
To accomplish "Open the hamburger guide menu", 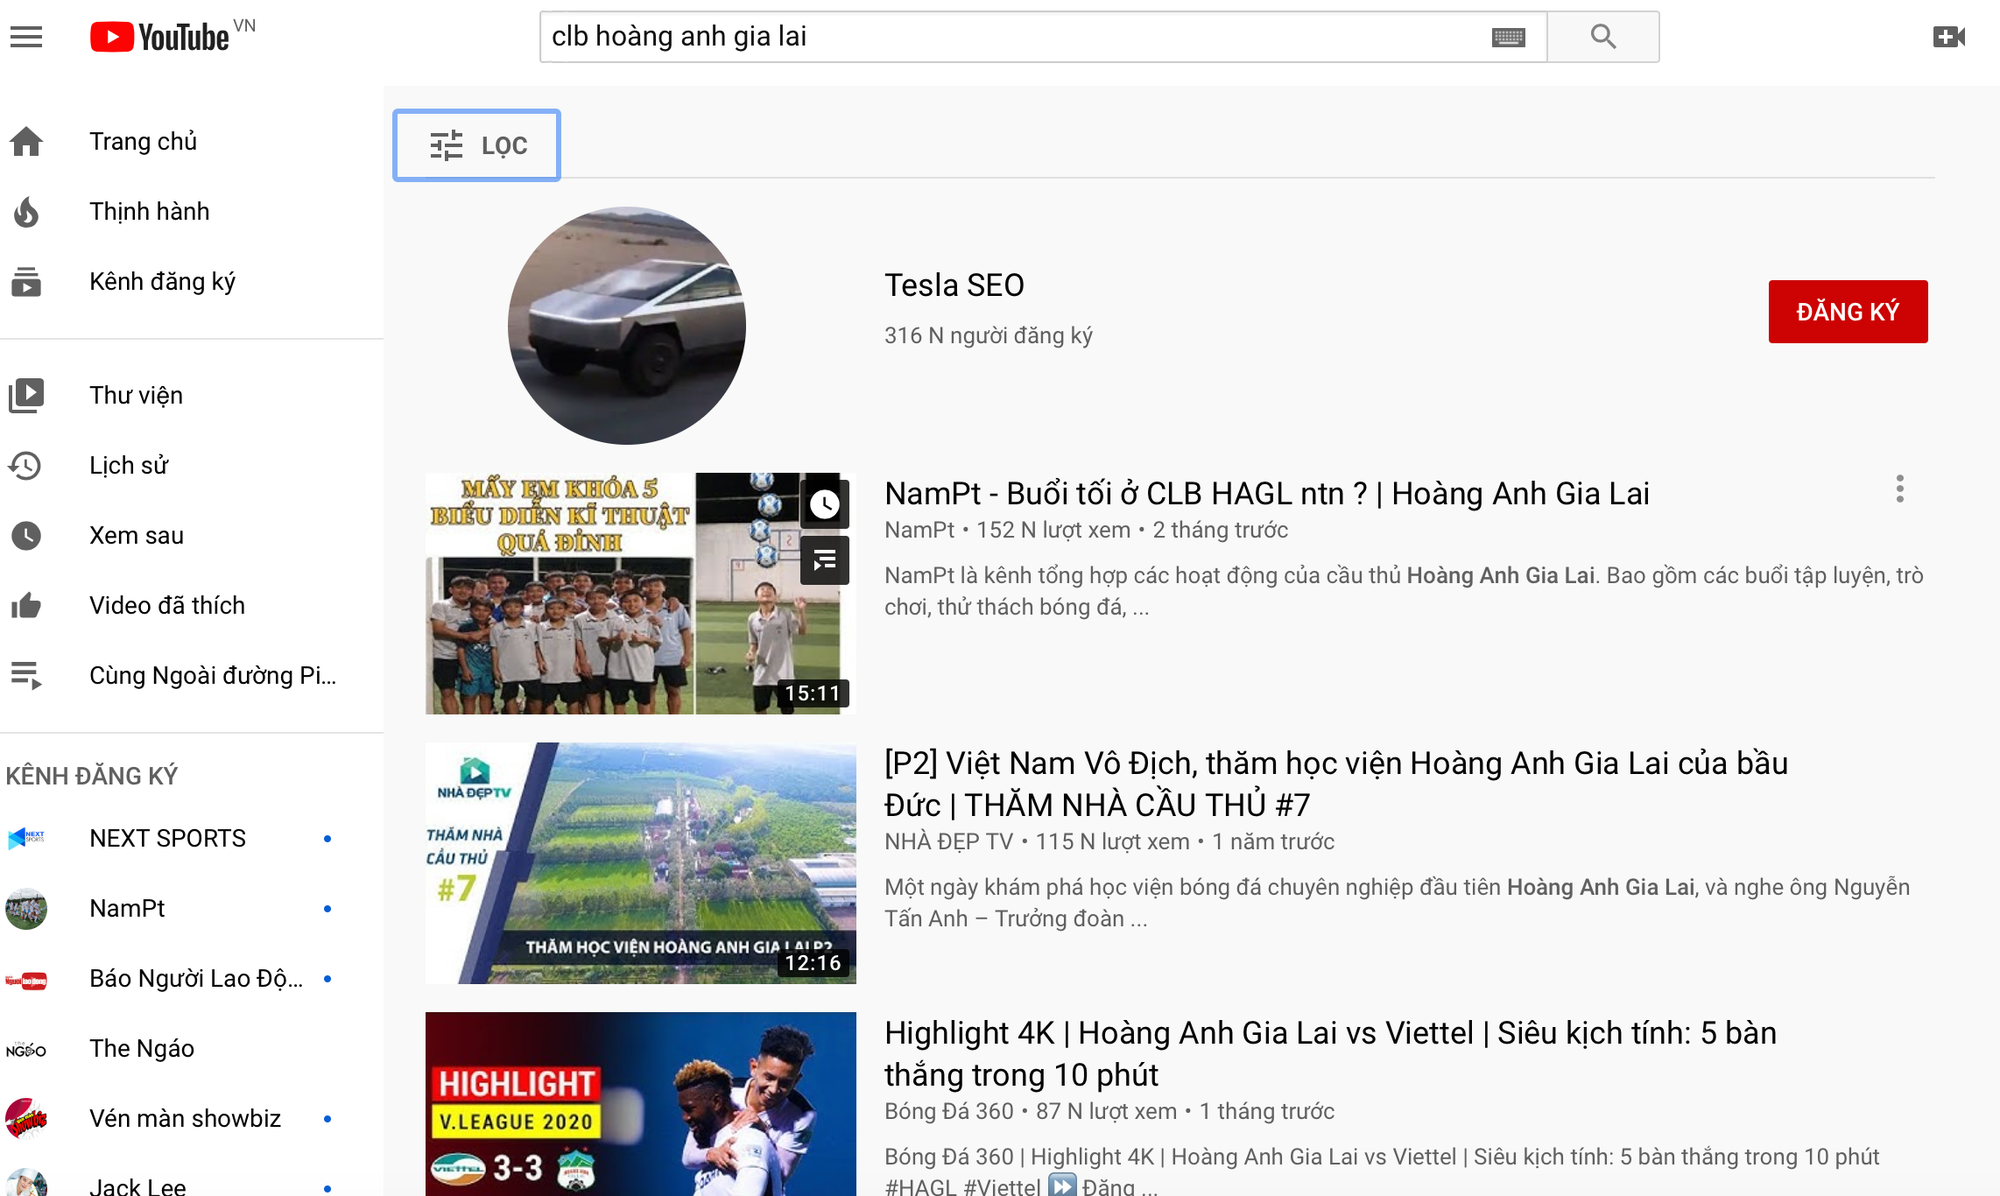I will (26, 37).
